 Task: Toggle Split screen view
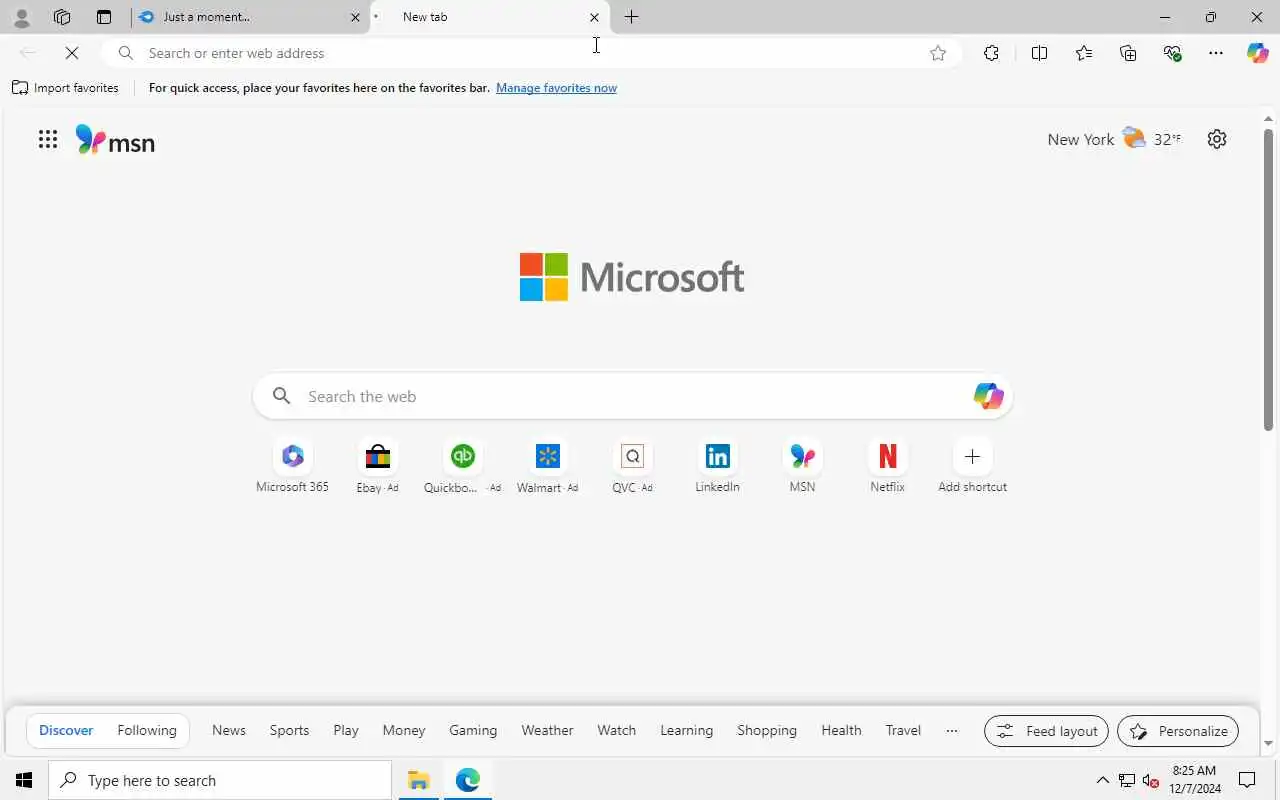pos(1039,53)
